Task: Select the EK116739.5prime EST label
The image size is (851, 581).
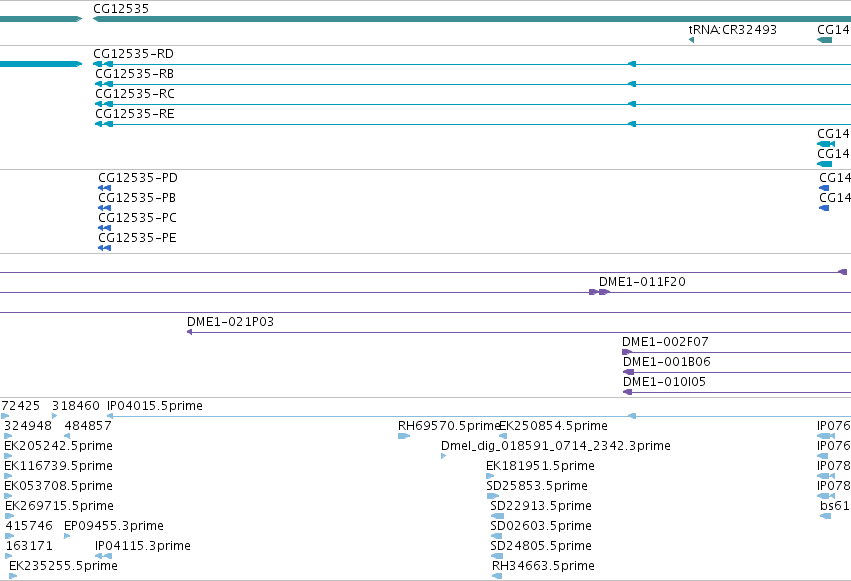Action: click(58, 467)
